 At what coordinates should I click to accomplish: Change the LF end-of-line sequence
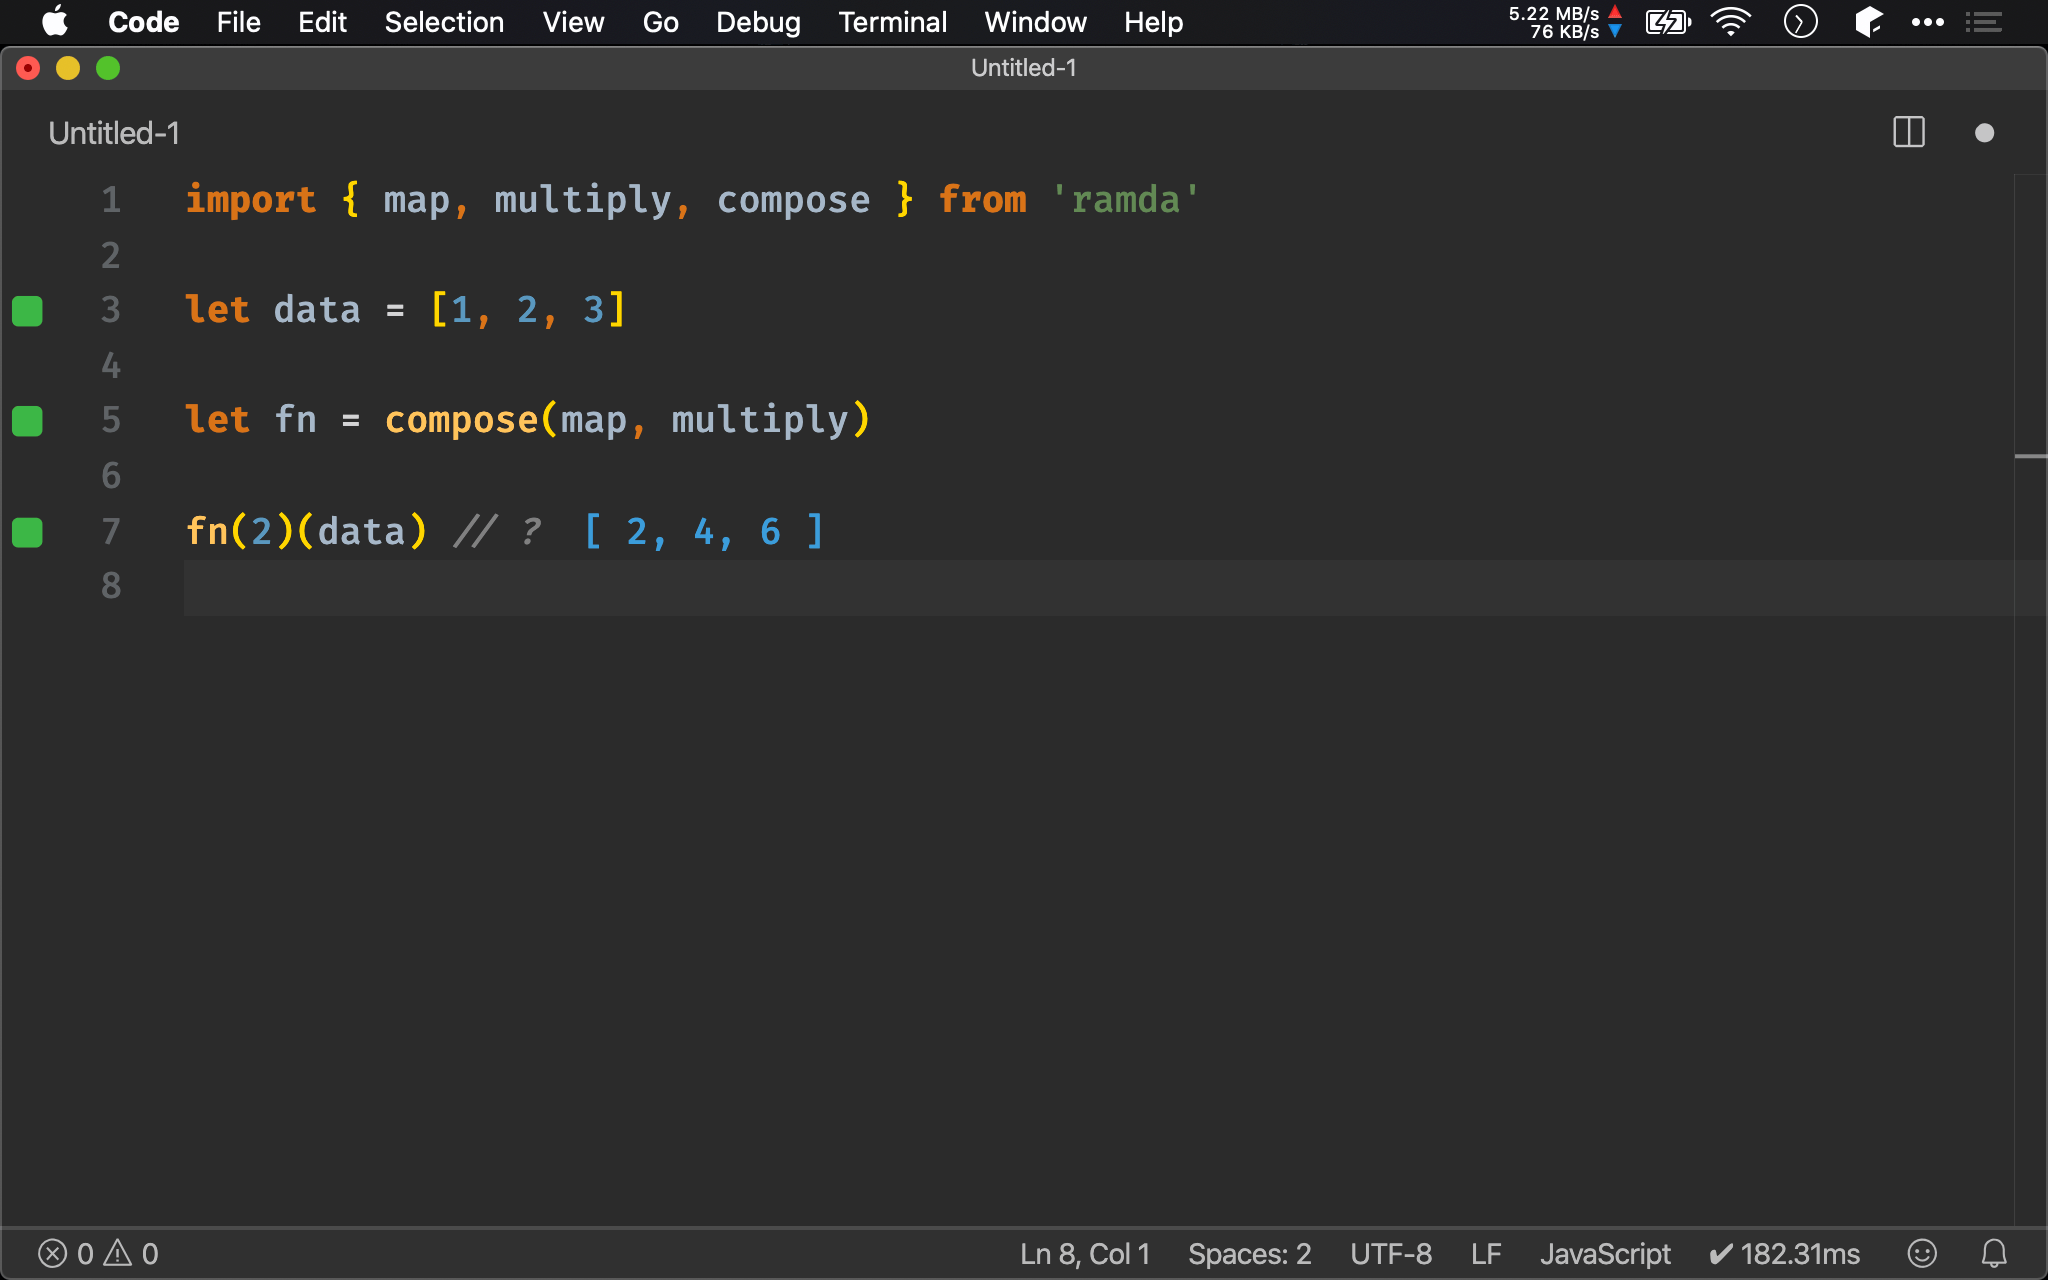(1486, 1254)
